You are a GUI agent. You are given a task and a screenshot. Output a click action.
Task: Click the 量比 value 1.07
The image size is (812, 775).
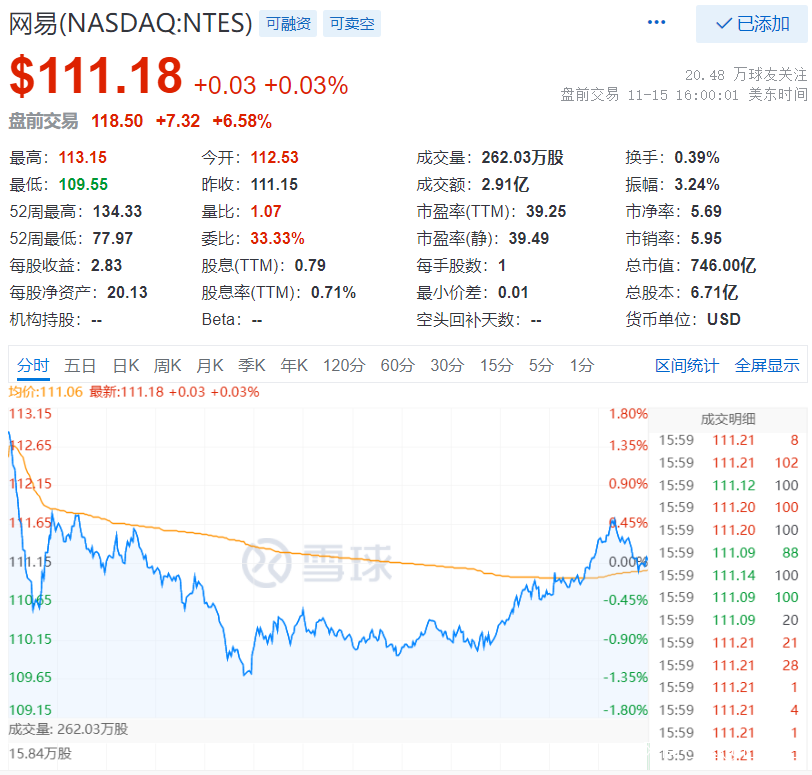click(x=266, y=211)
